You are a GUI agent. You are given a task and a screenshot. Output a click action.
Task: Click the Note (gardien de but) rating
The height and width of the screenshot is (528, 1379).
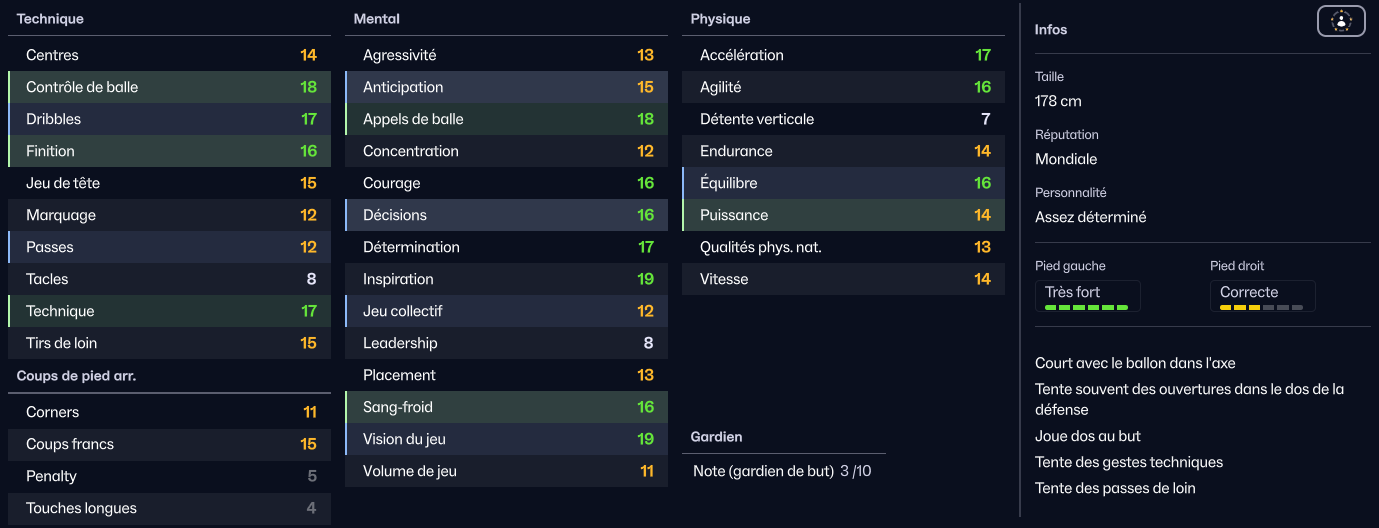[x=782, y=470]
